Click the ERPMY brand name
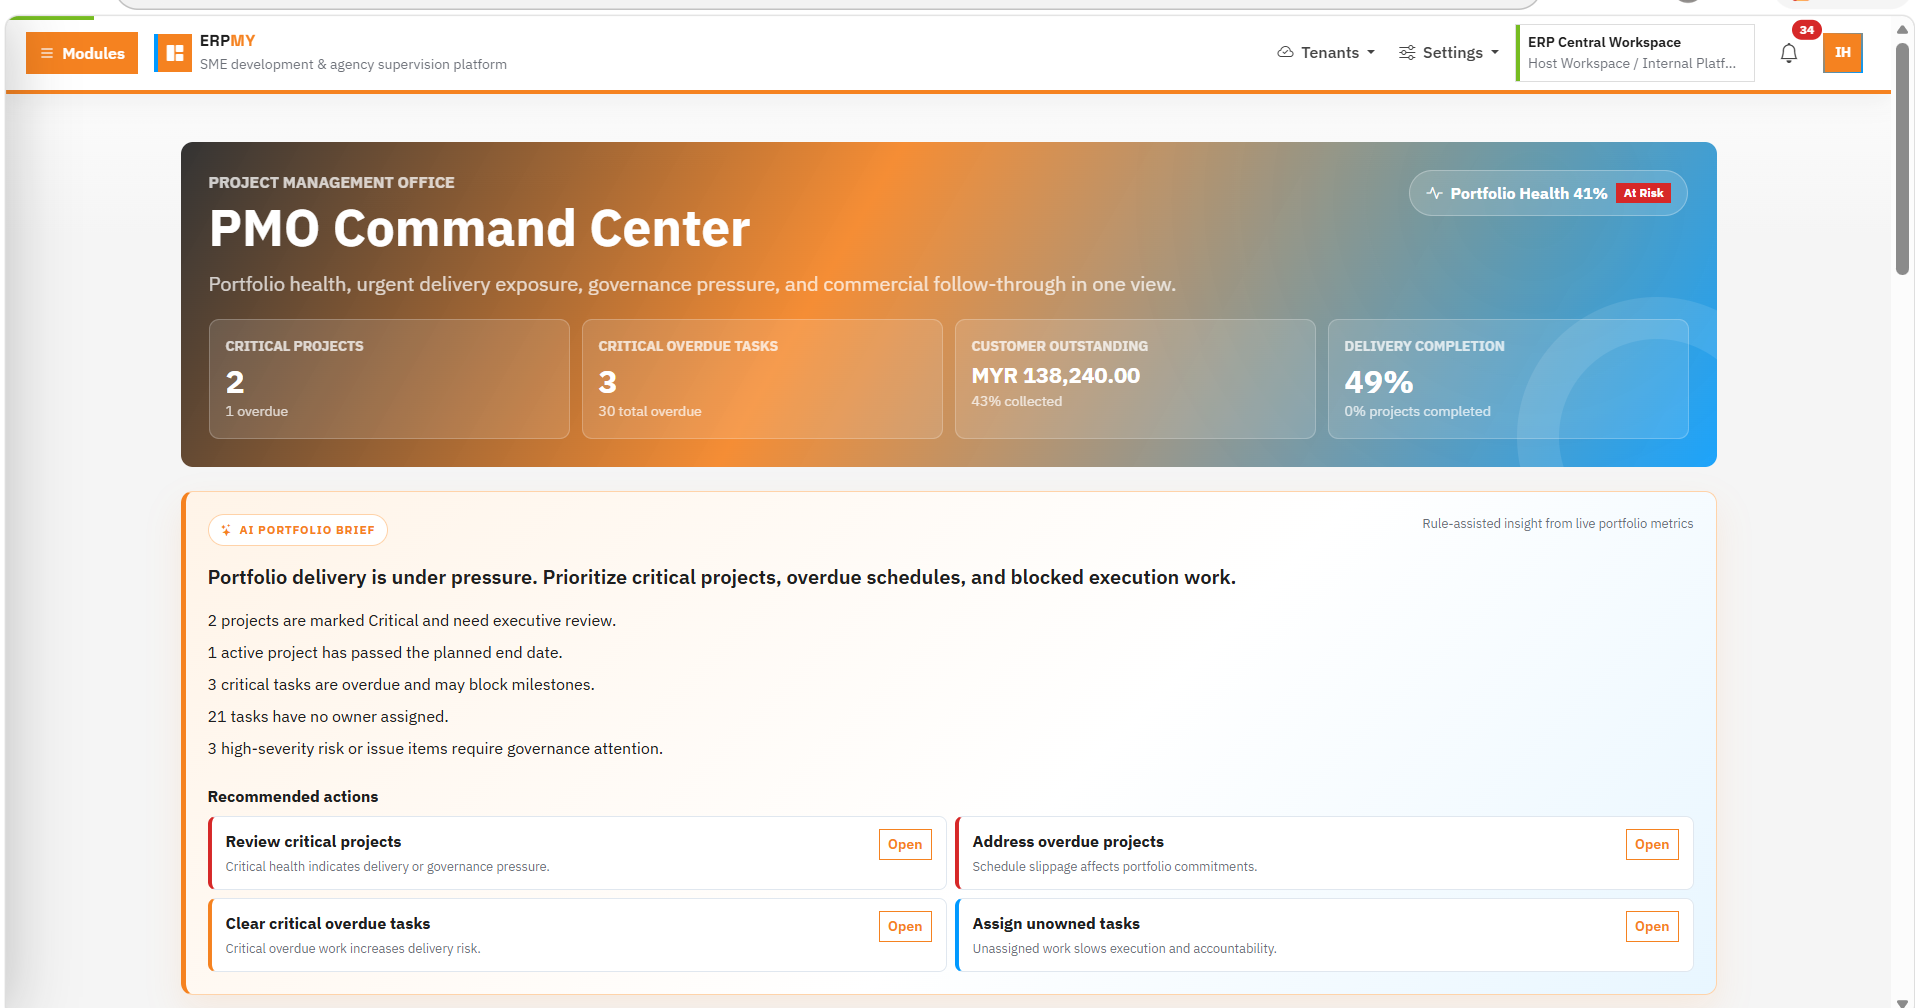Viewport: 1920px width, 1008px height. pos(227,41)
